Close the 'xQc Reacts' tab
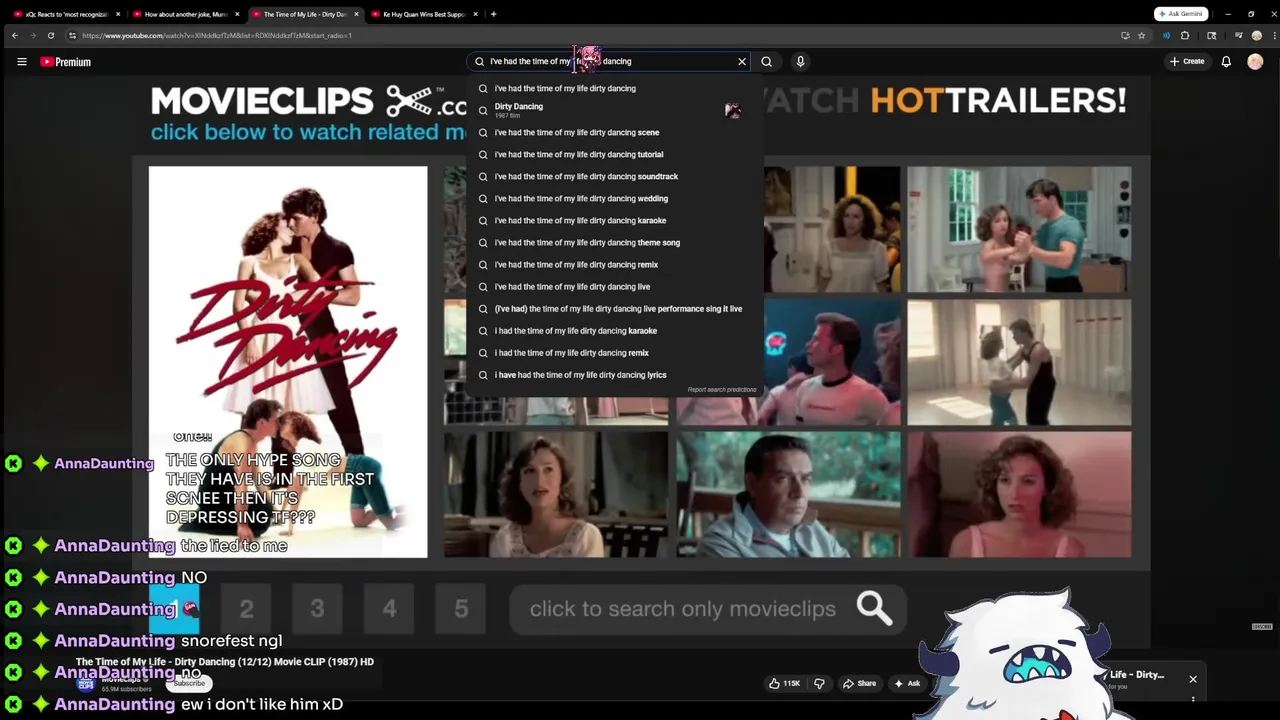The image size is (1280, 720). pyautogui.click(x=118, y=14)
